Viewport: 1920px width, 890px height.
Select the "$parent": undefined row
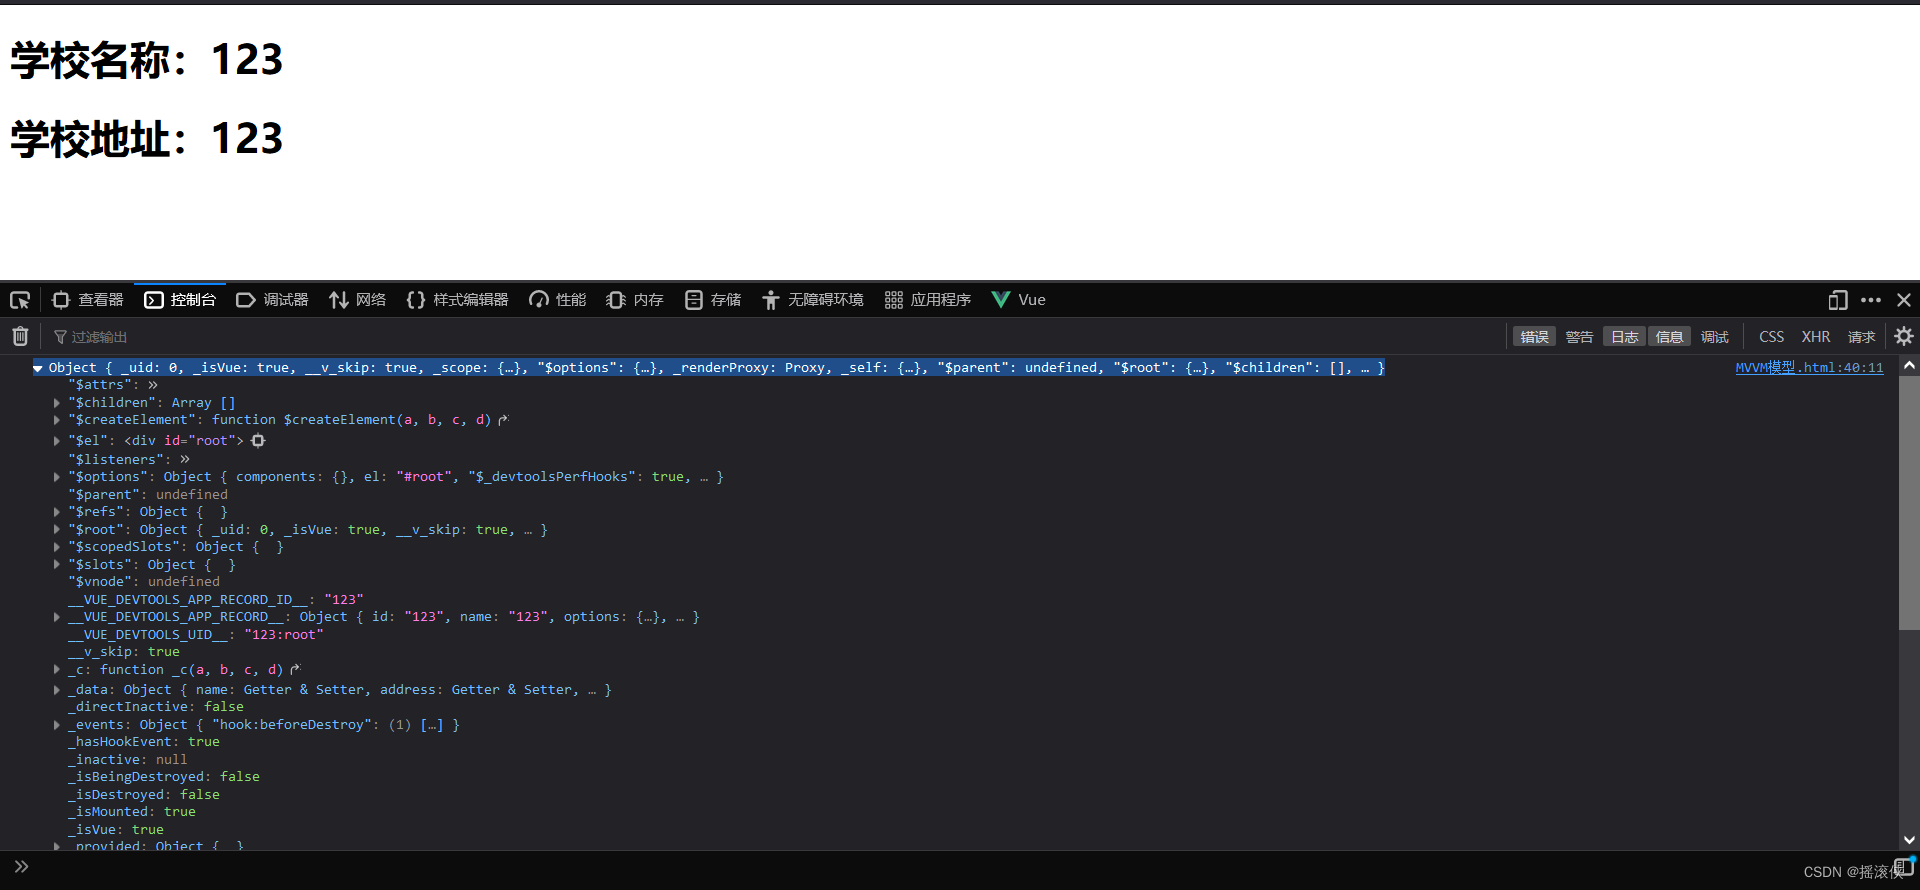coord(148,495)
